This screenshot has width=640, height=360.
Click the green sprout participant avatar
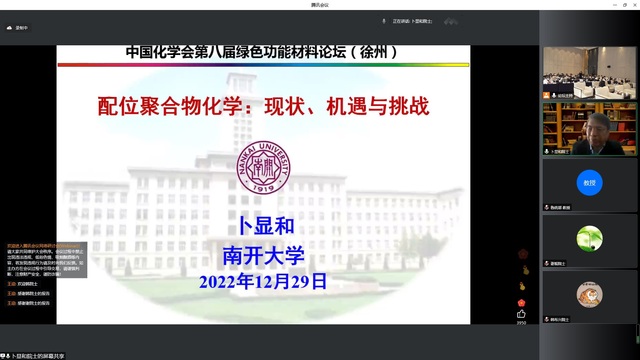pos(589,239)
